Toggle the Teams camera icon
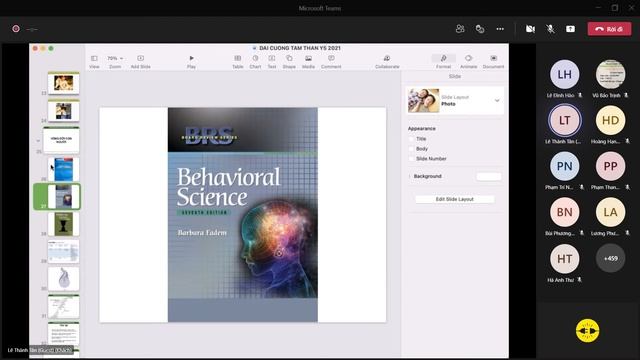Viewport: 640px width, 360px height. click(530, 29)
